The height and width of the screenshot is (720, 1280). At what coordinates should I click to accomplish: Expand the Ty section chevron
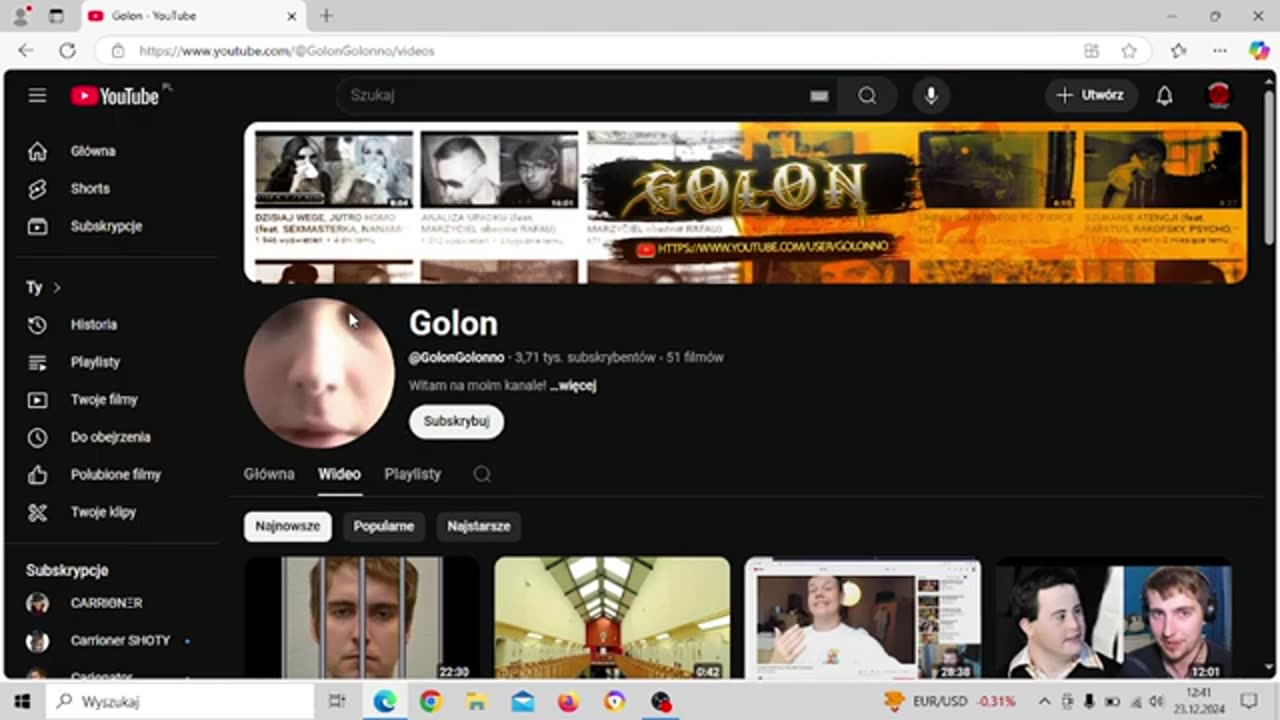57,288
